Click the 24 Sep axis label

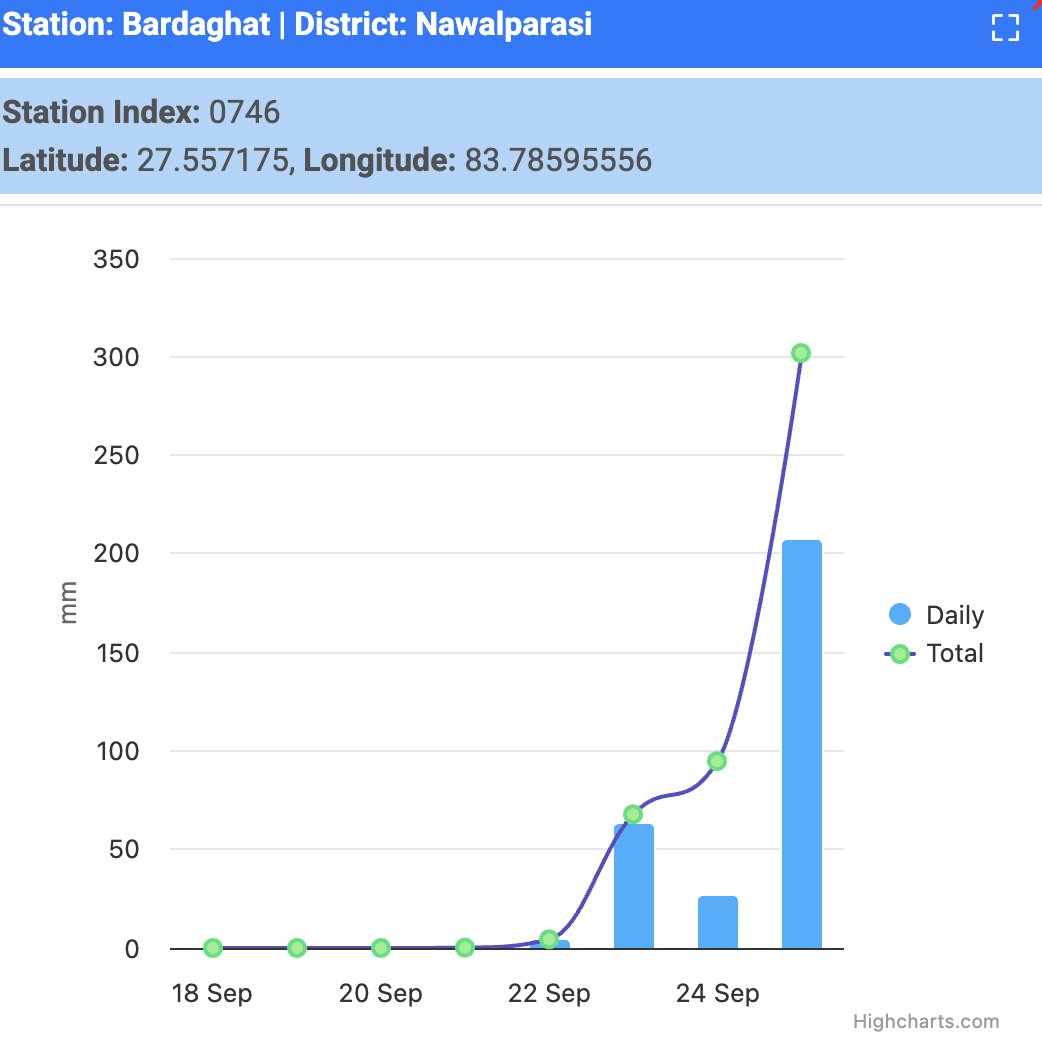(718, 993)
